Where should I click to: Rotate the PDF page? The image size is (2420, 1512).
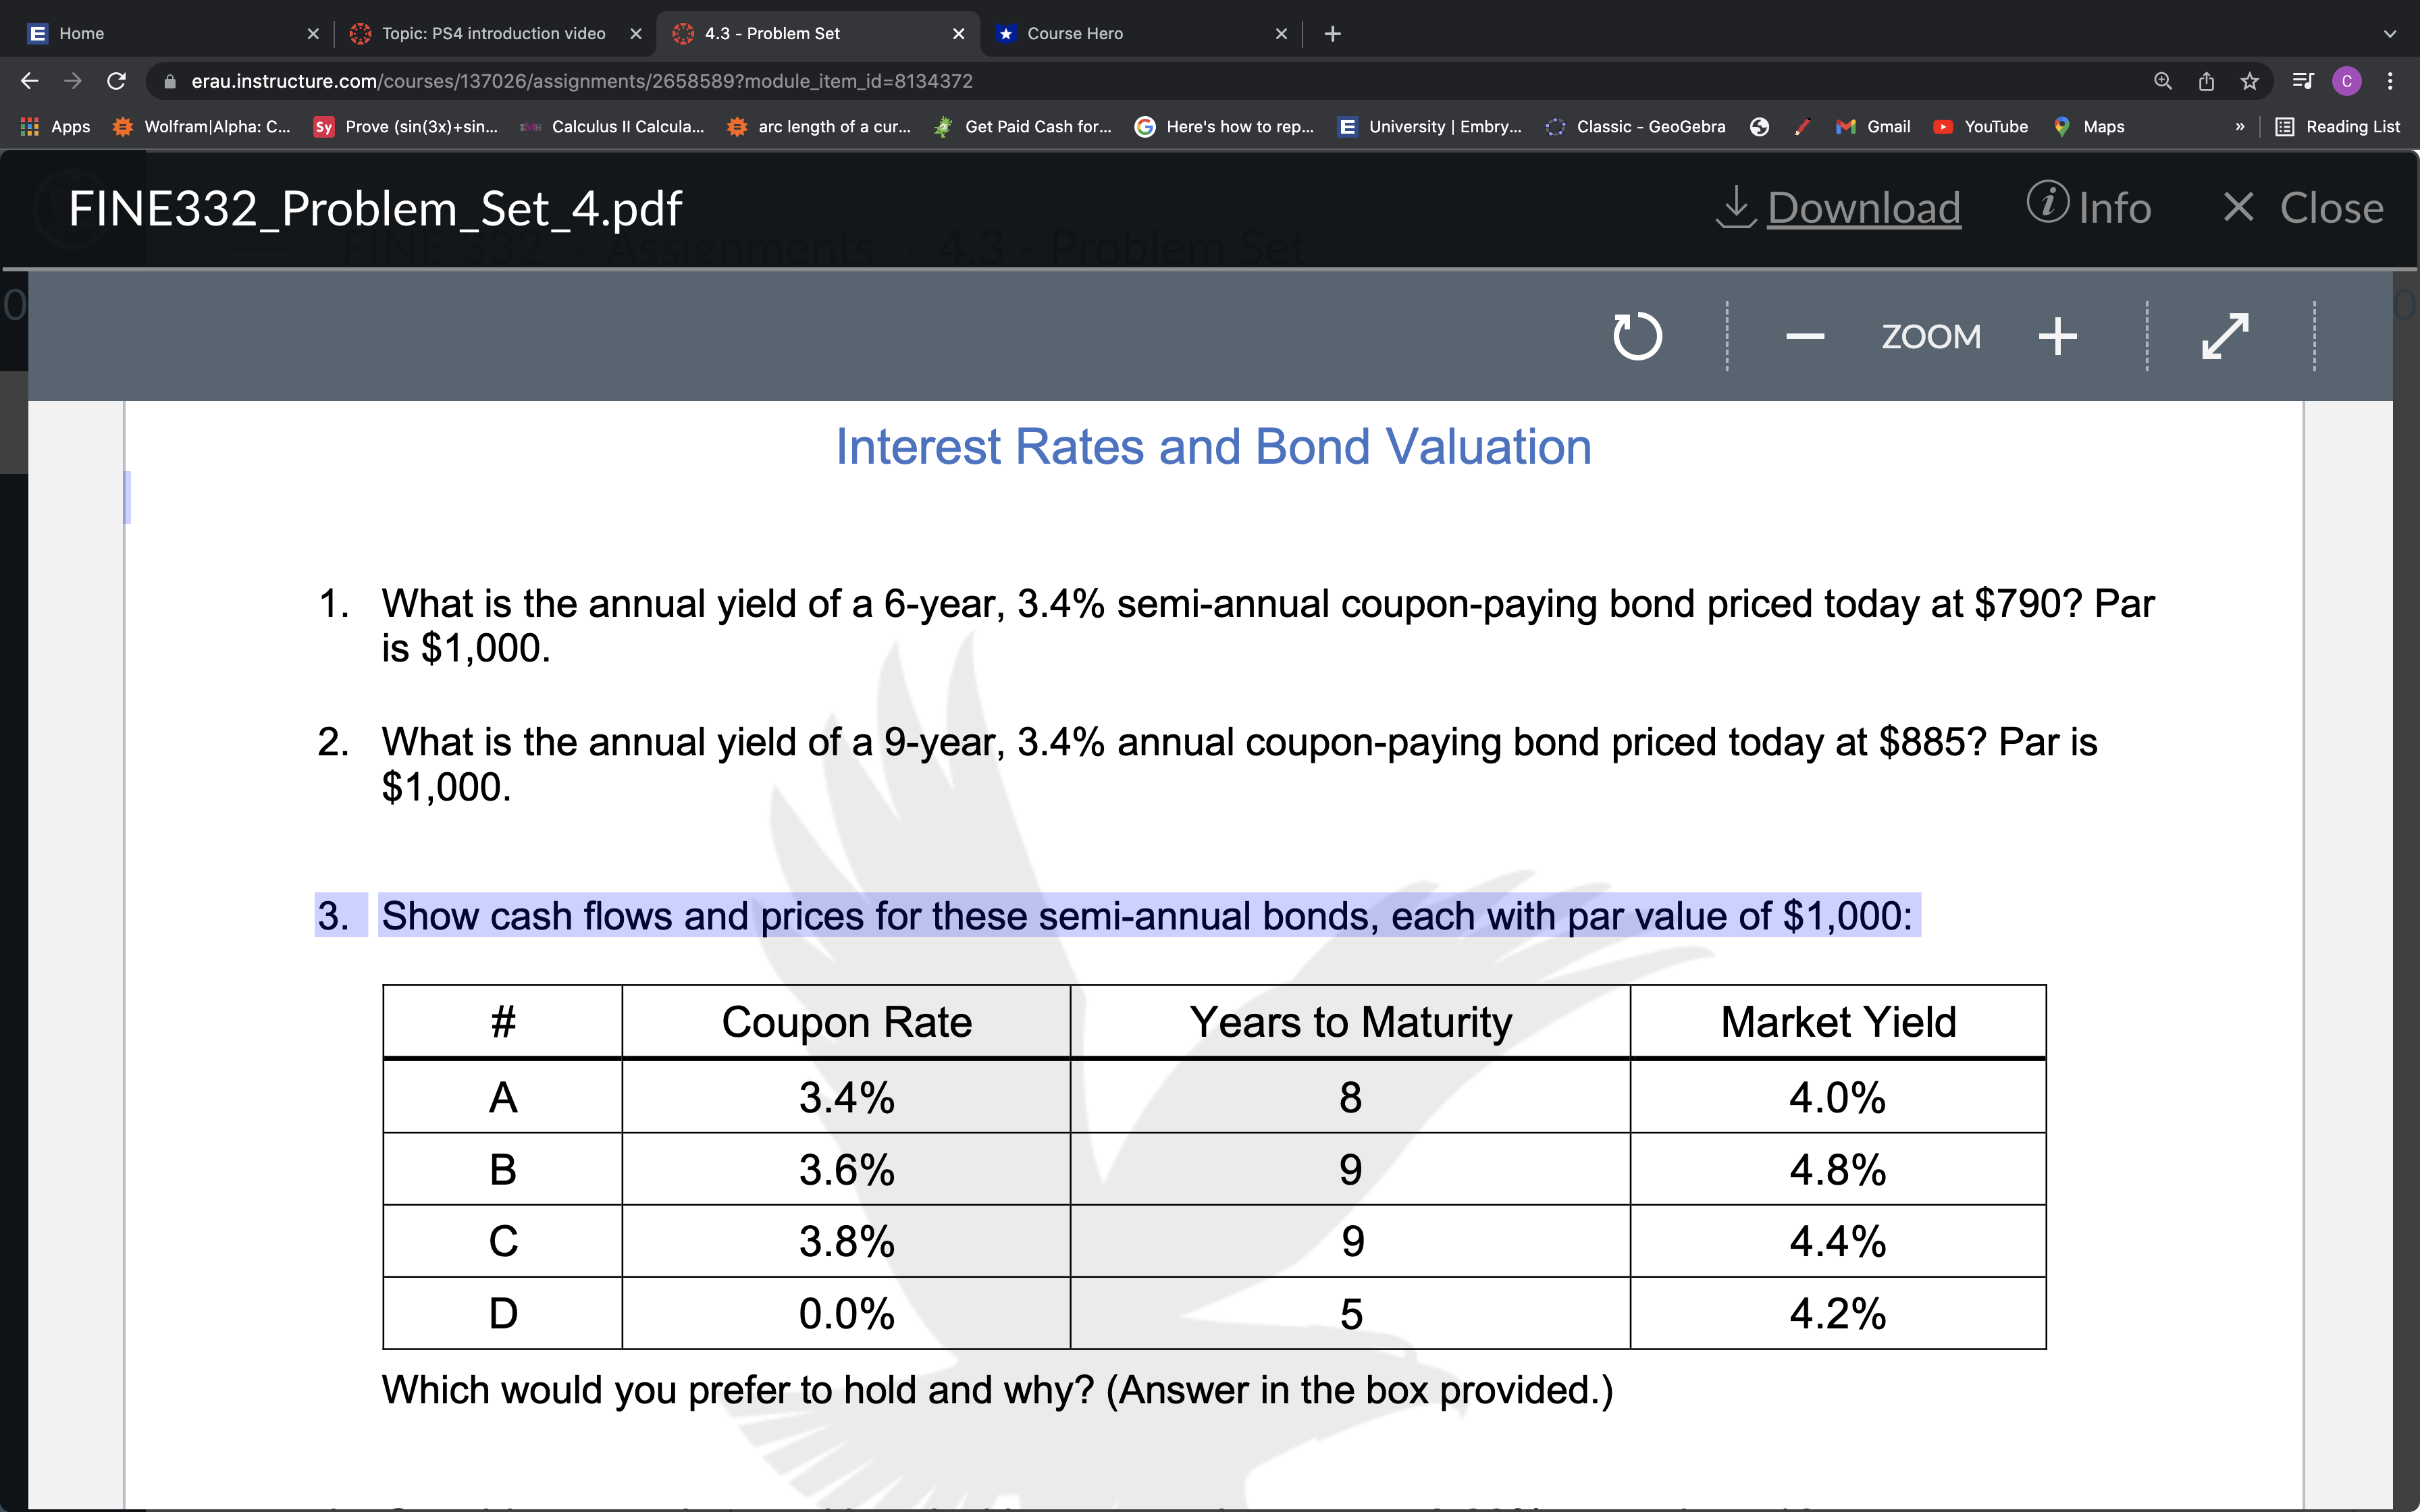click(1637, 335)
